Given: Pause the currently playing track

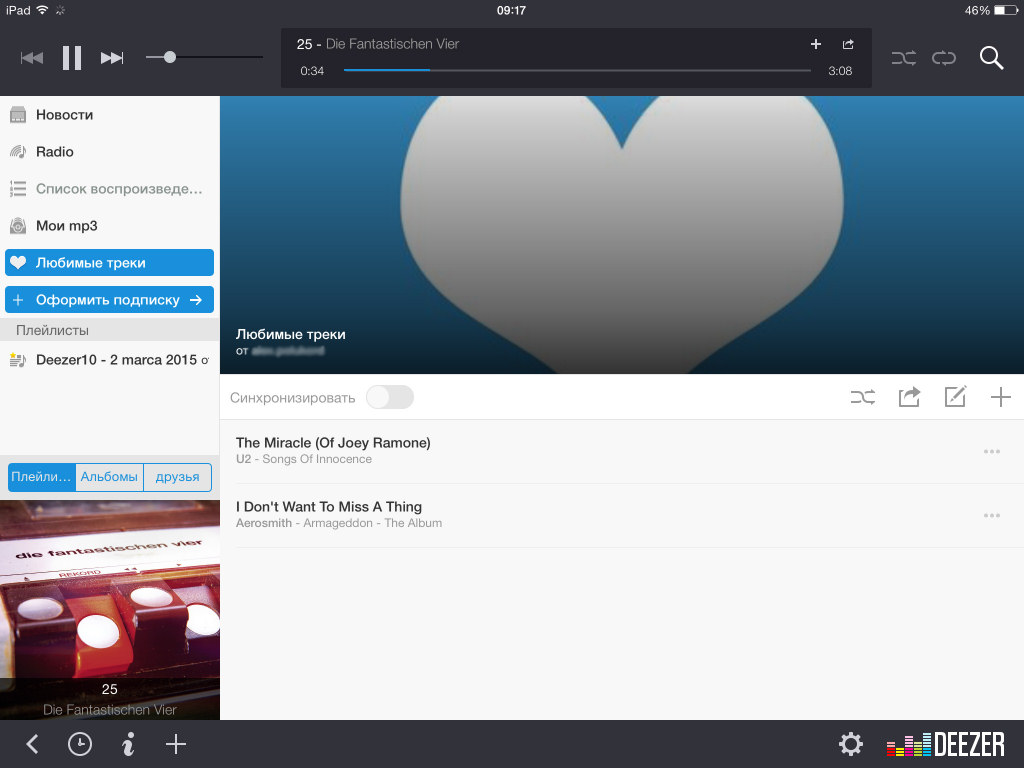Looking at the screenshot, I should [x=72, y=58].
